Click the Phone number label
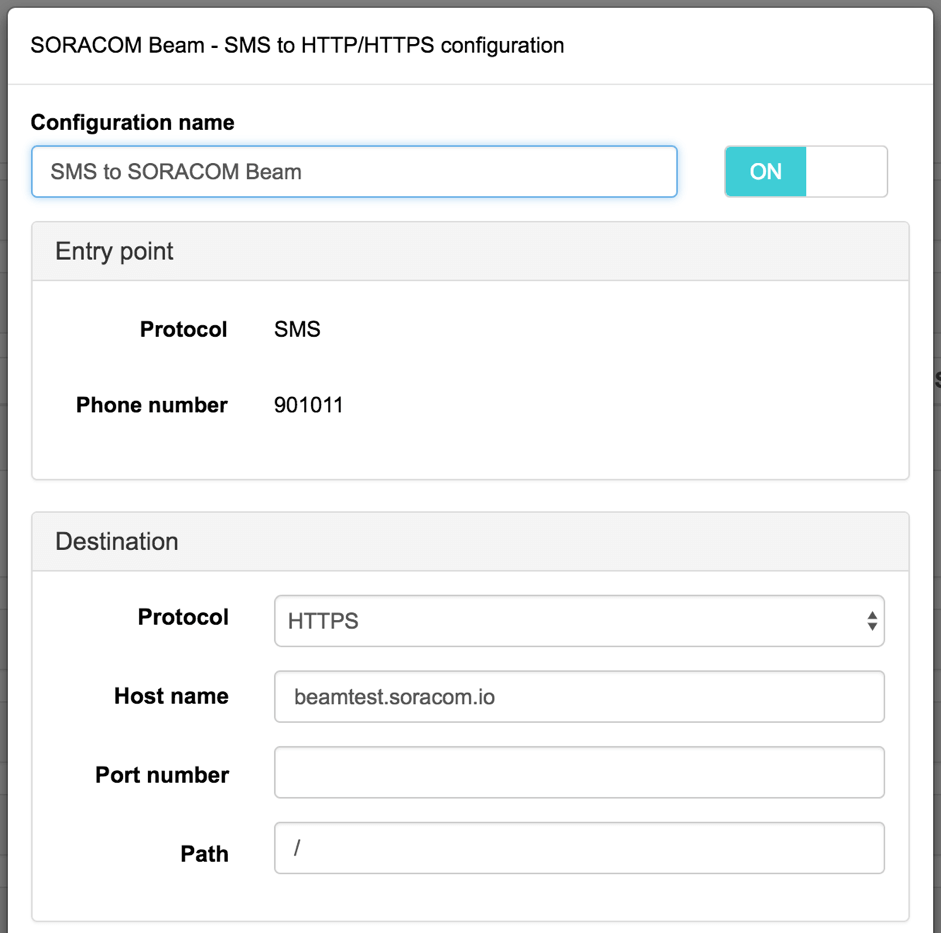941x933 pixels. pyautogui.click(x=151, y=405)
